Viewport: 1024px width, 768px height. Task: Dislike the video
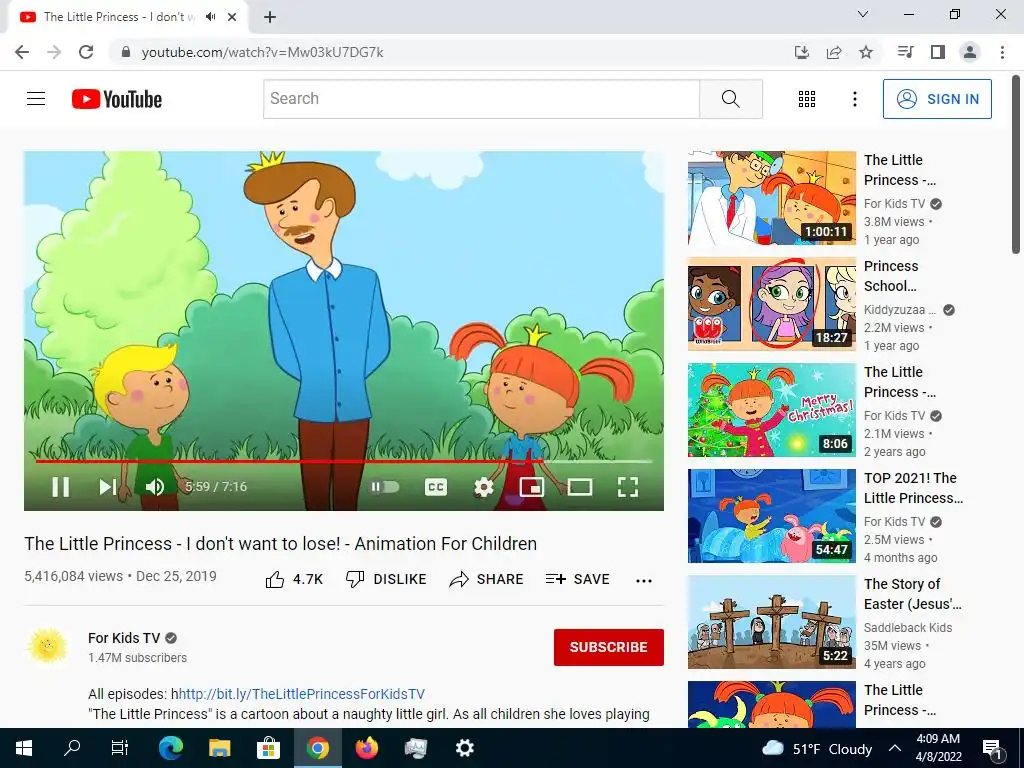[386, 579]
